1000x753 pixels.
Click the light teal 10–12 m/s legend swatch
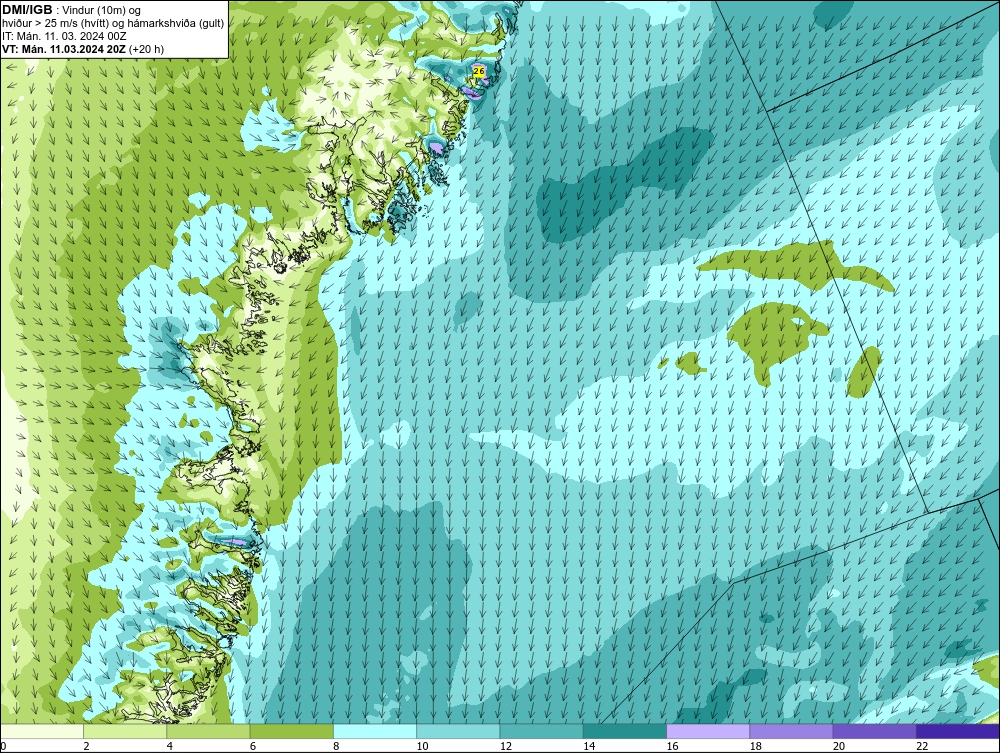point(458,731)
